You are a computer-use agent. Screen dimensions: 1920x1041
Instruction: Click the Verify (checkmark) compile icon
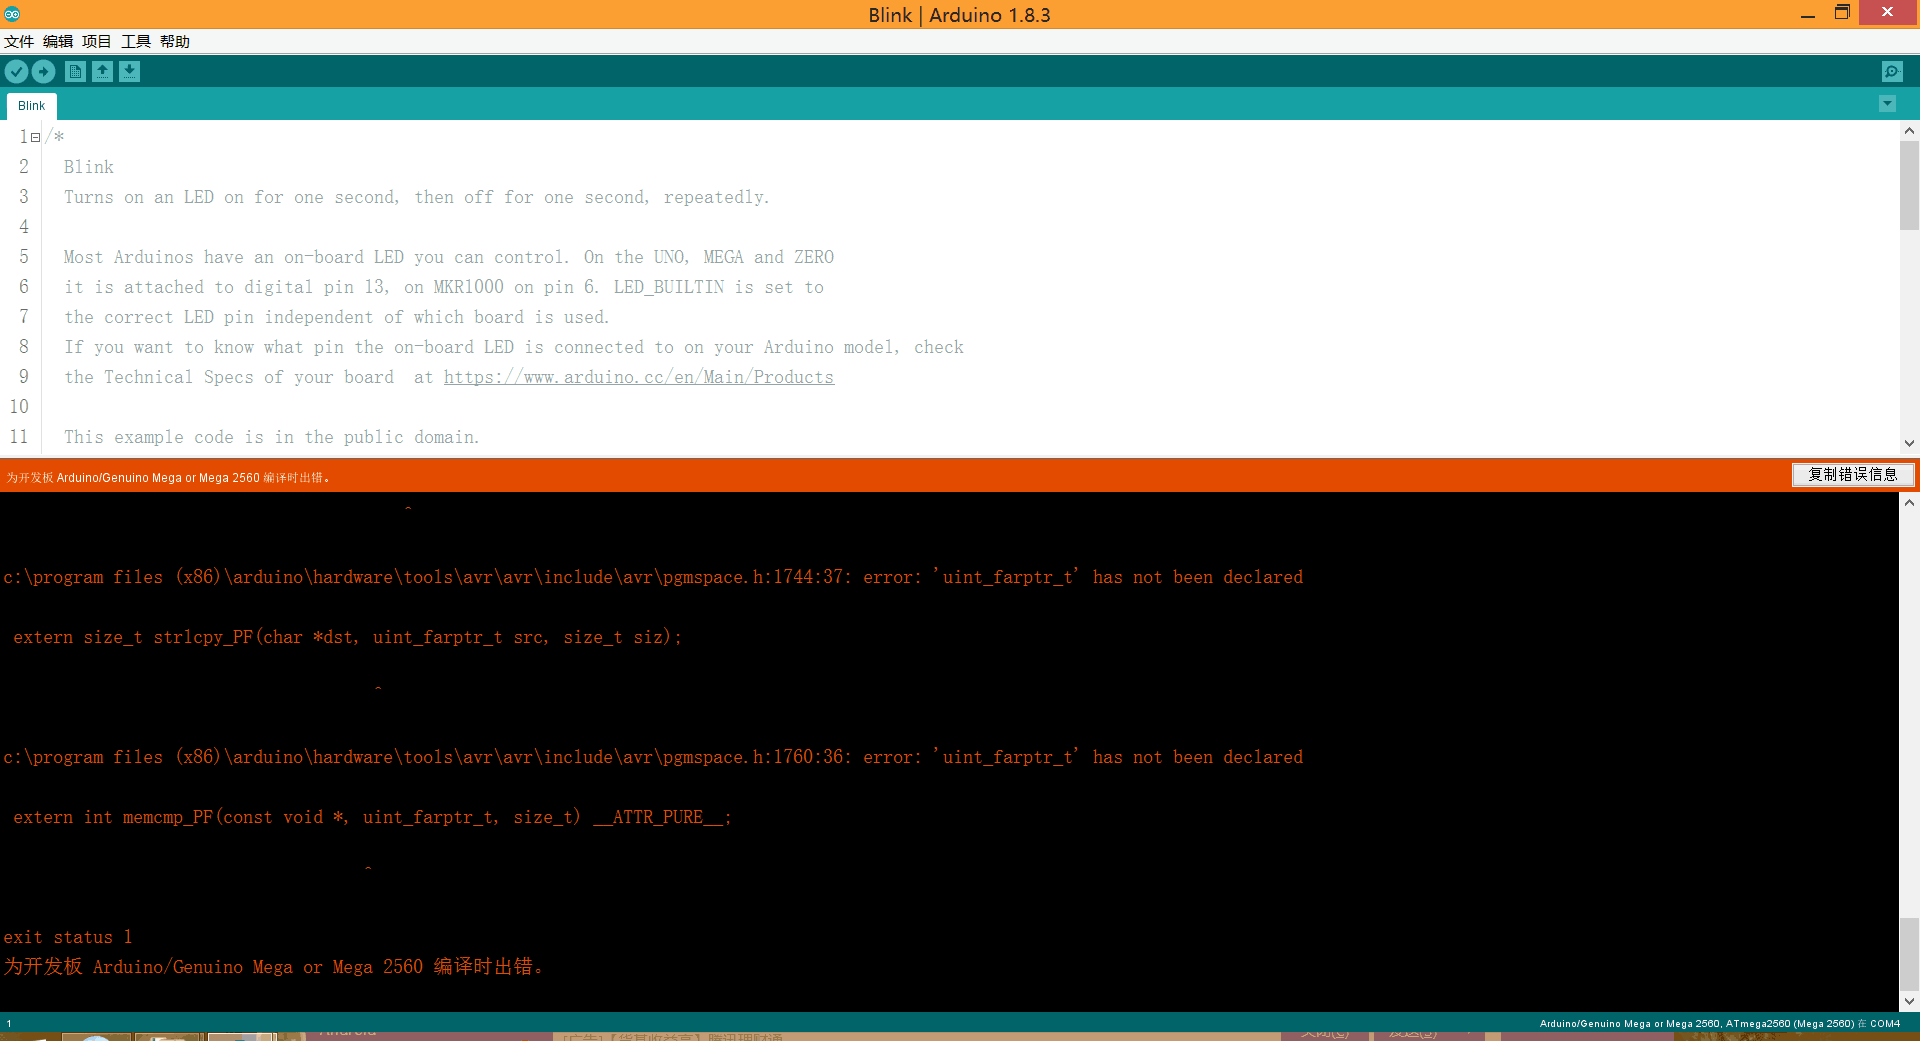tap(16, 71)
